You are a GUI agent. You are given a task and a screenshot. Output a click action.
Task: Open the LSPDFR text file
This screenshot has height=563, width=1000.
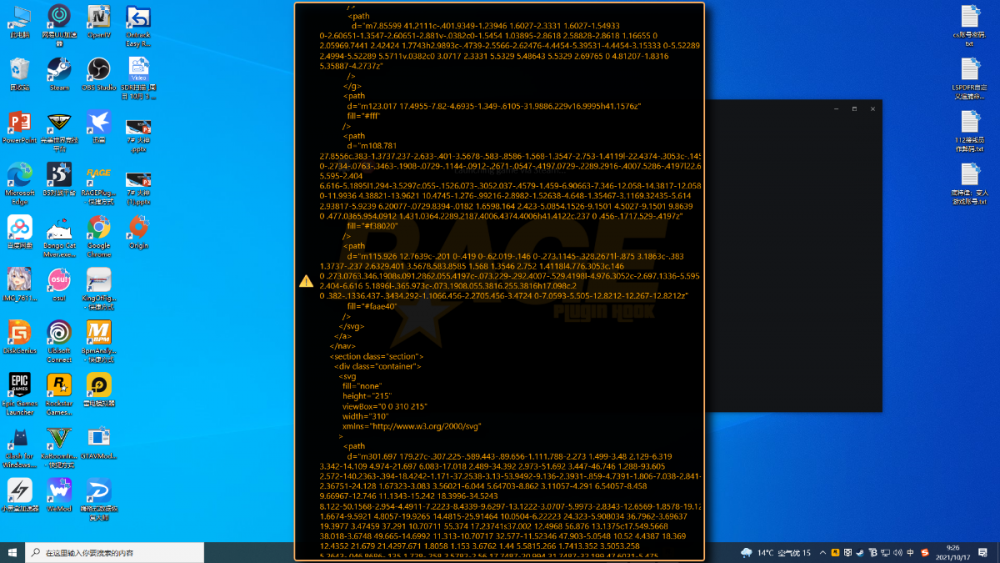(969, 78)
